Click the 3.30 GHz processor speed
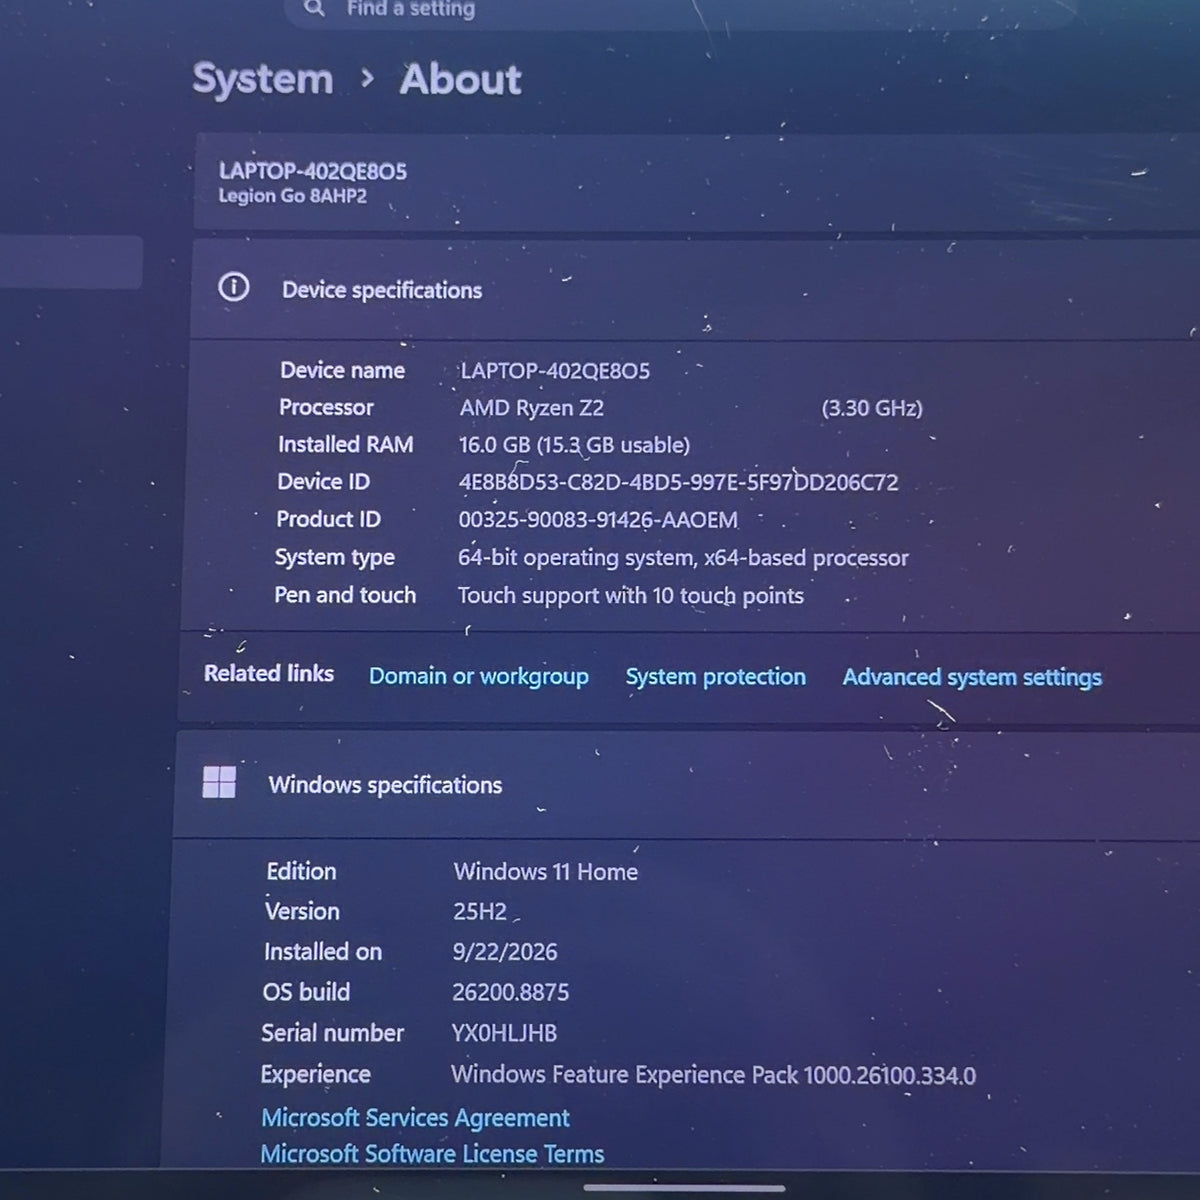1200x1200 pixels. click(x=872, y=408)
